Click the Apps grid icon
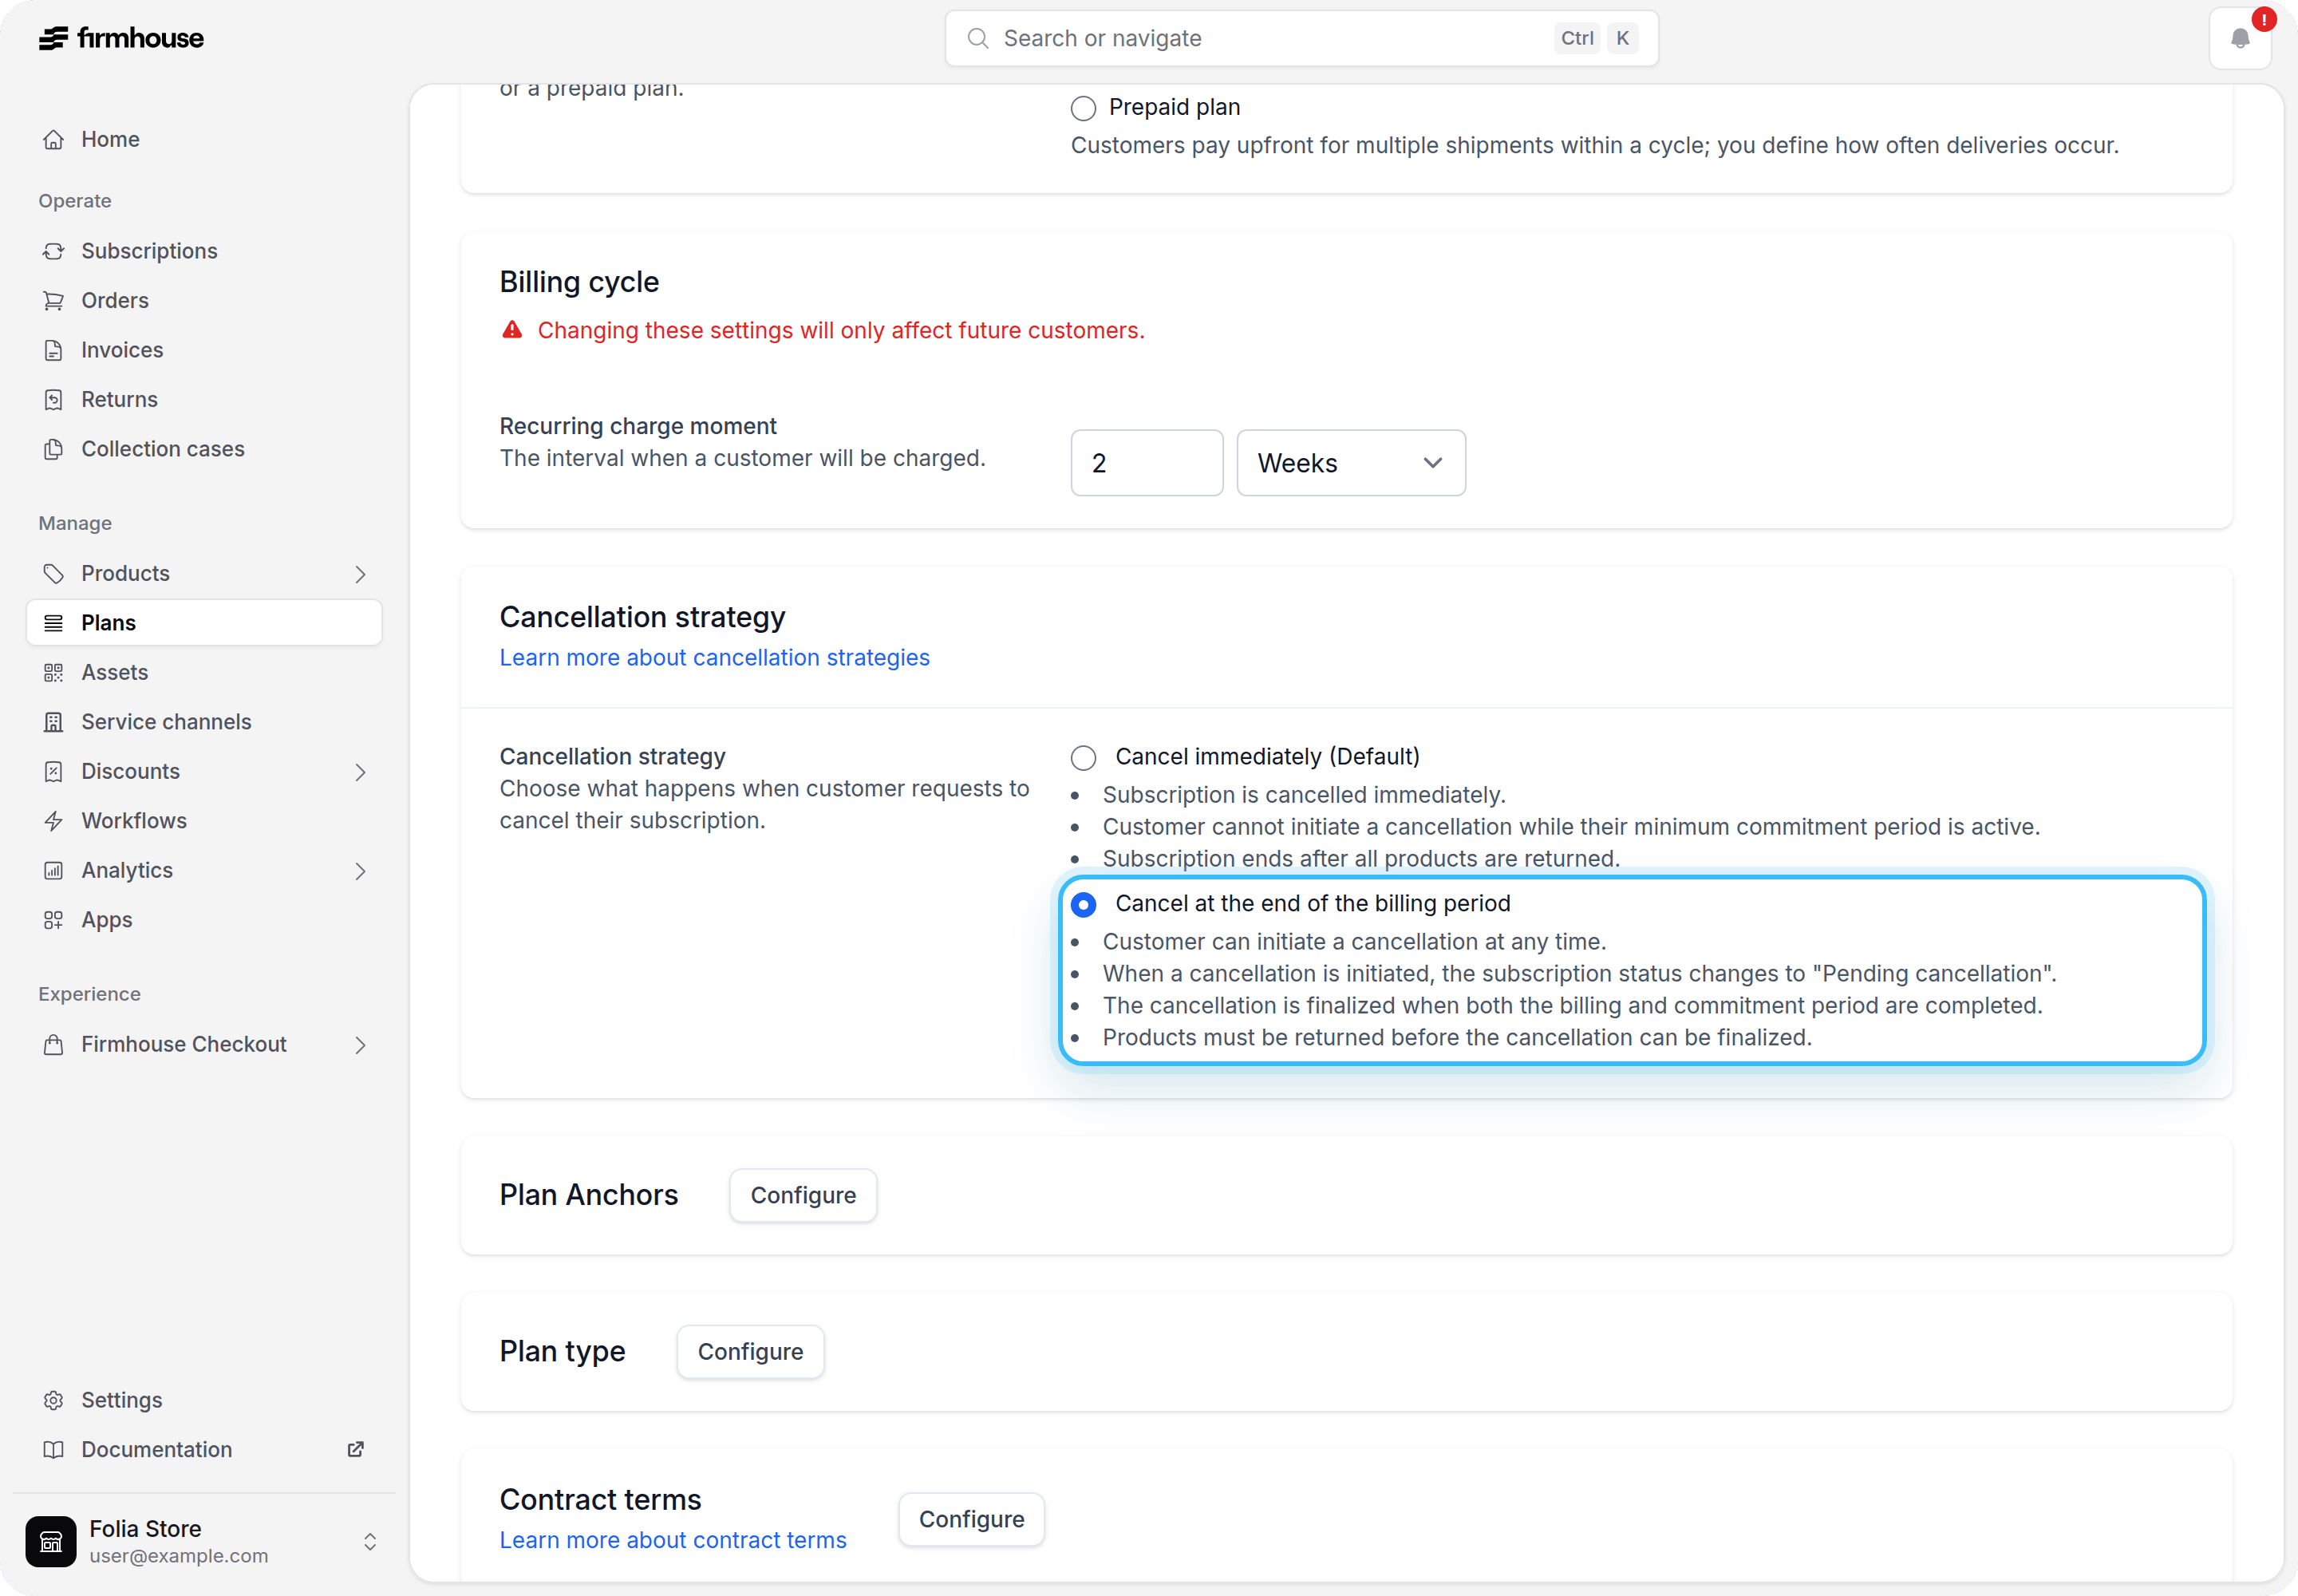The image size is (2298, 1596). 54,920
